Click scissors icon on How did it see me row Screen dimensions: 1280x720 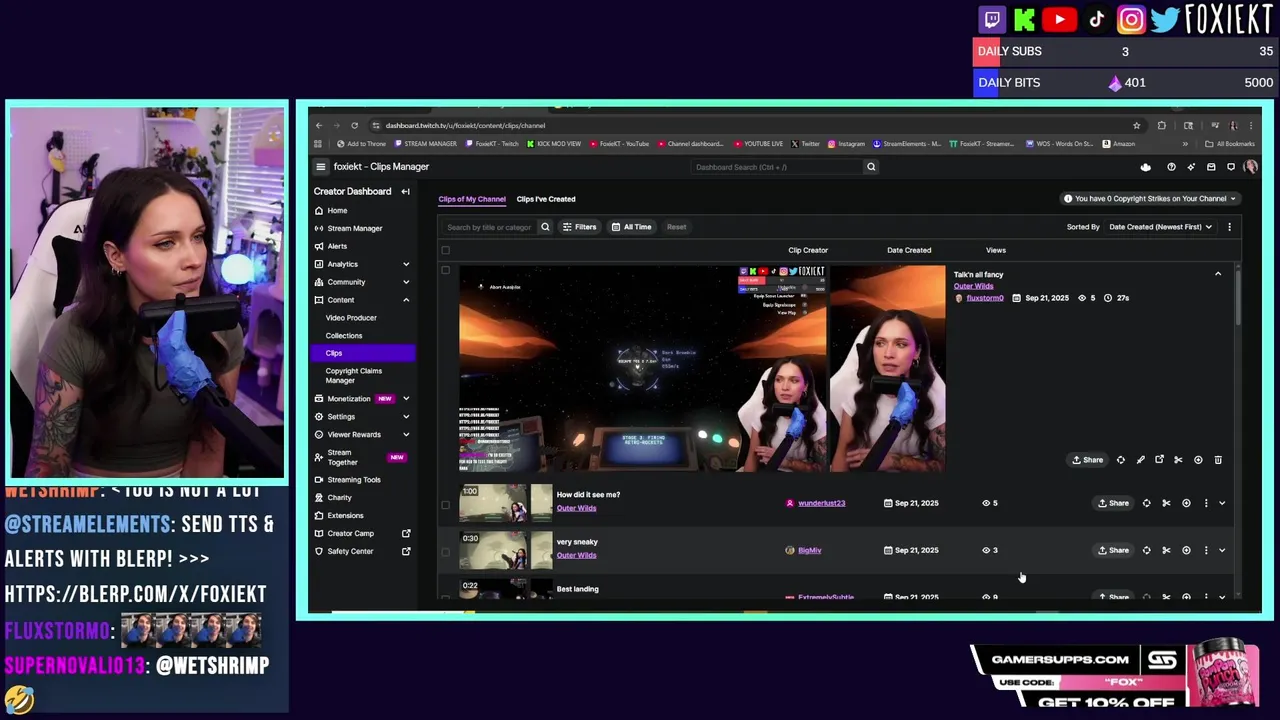click(1166, 503)
